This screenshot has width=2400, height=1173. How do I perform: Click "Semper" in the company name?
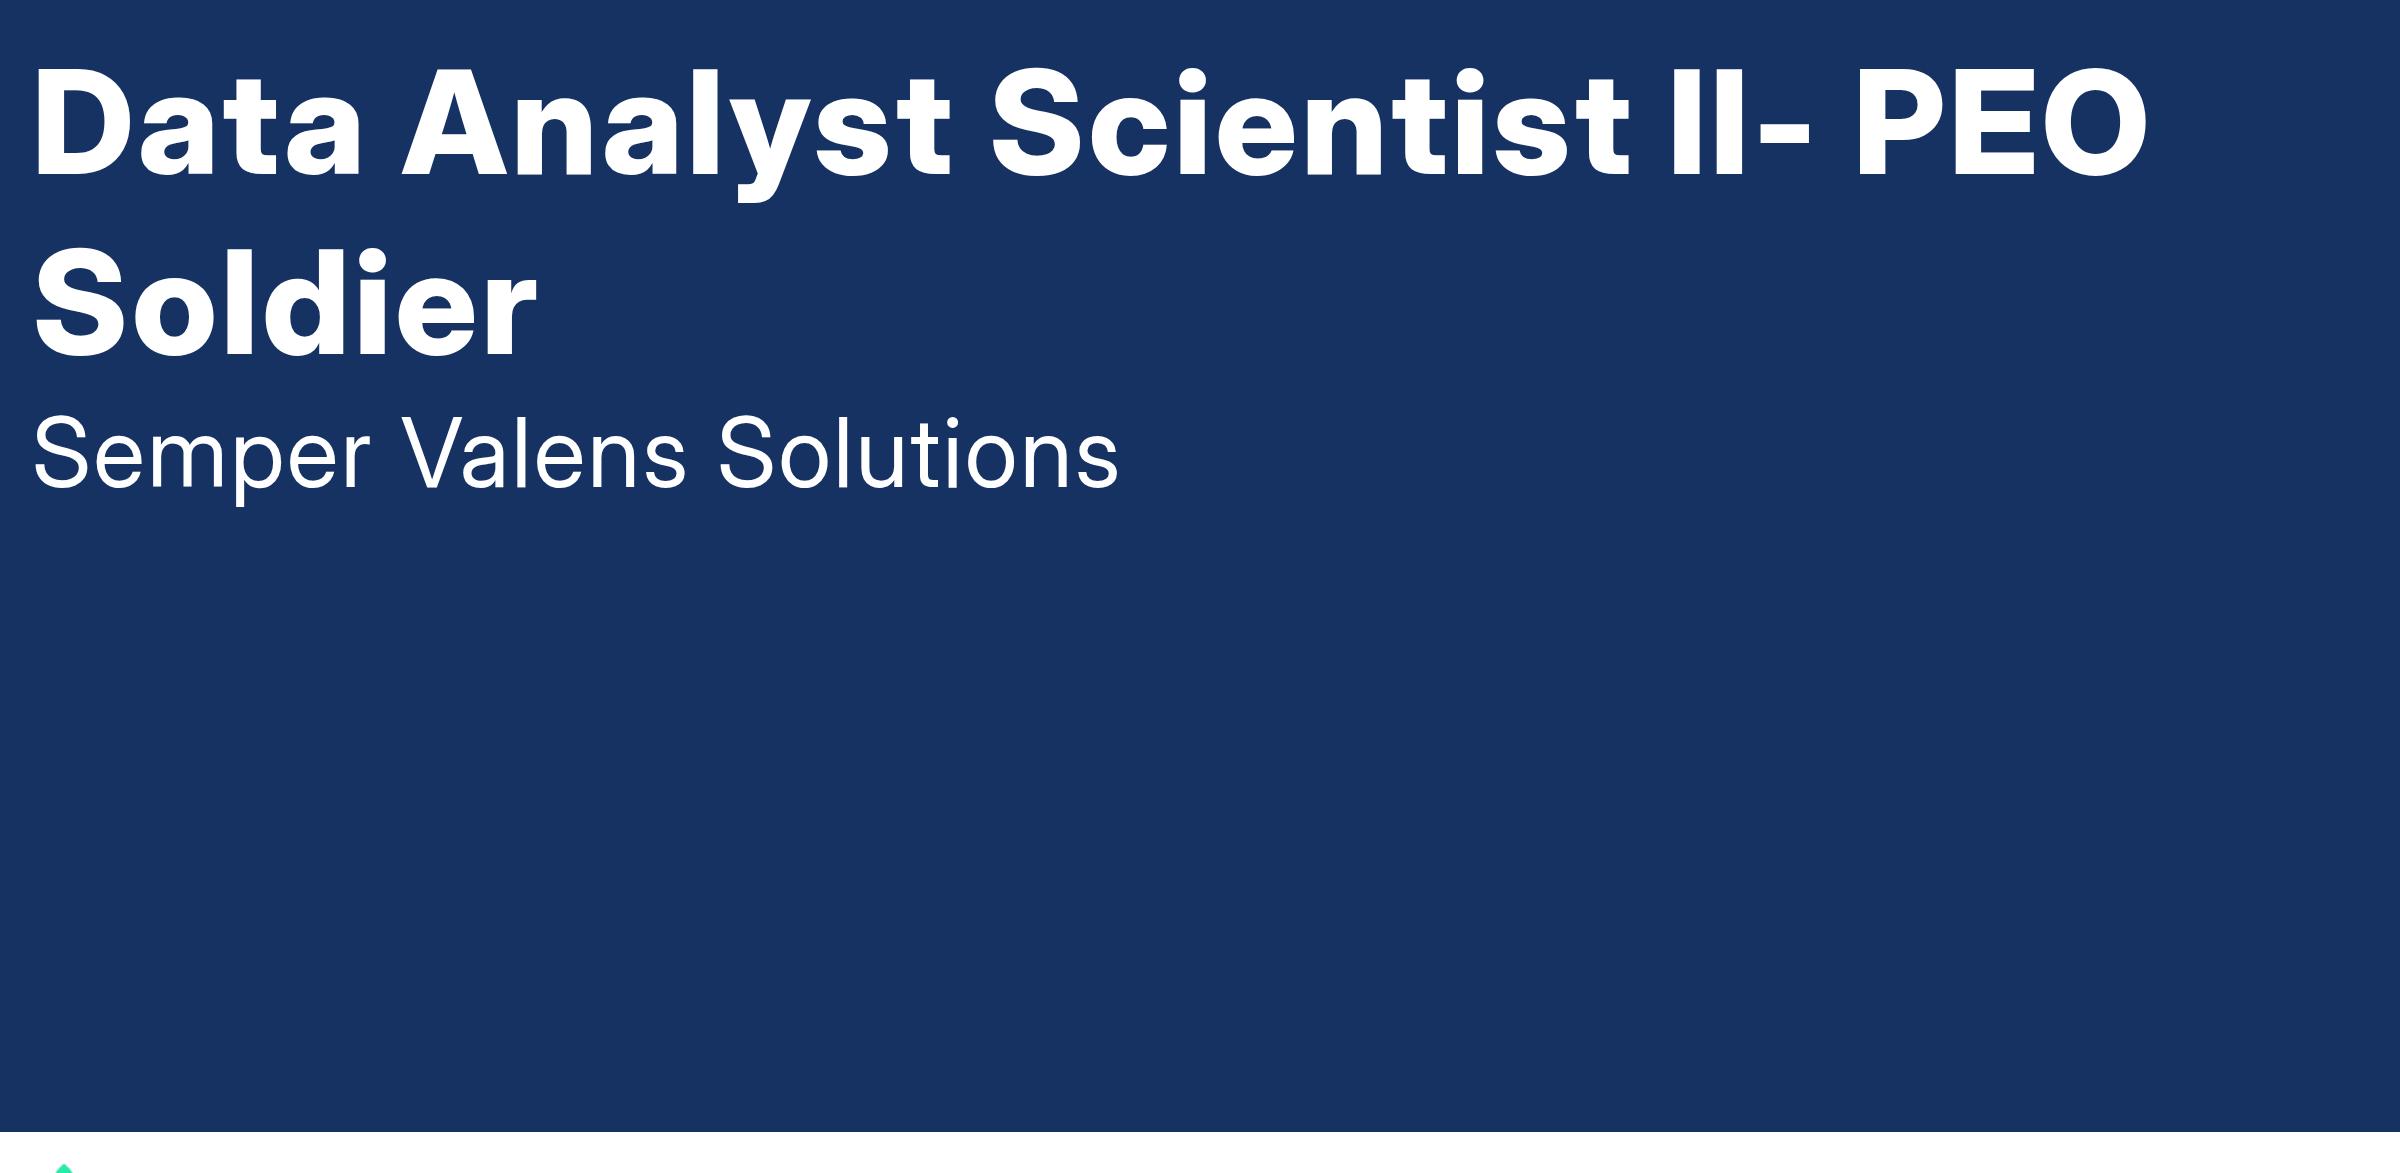click(202, 456)
